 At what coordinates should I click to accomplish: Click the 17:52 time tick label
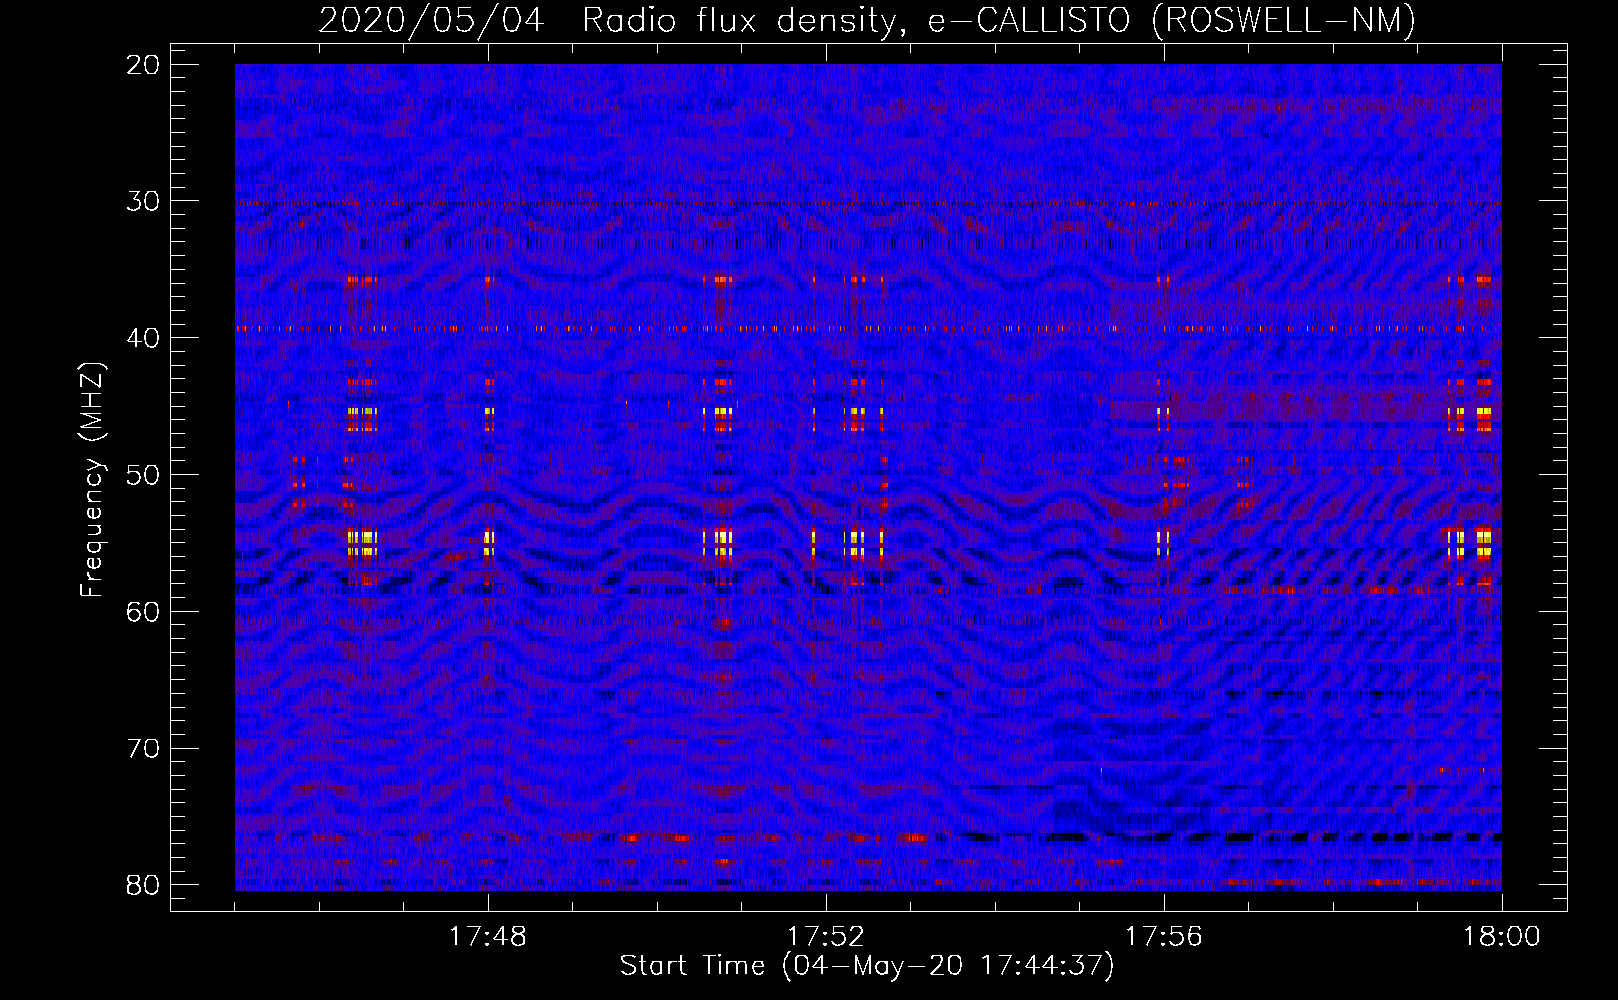point(826,937)
